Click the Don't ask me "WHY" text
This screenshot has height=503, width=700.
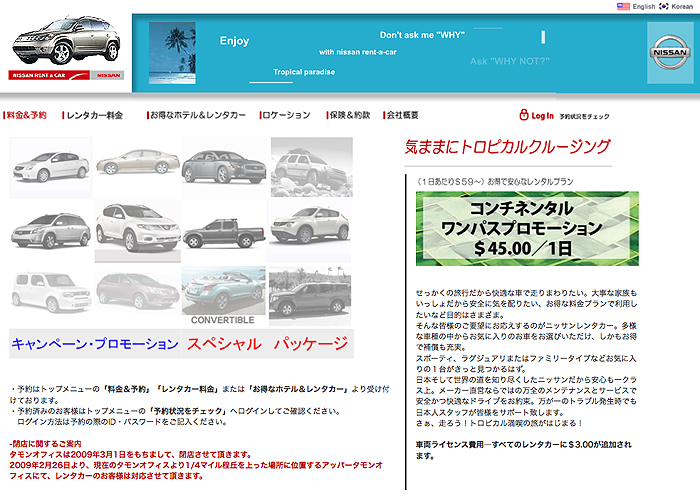(x=422, y=35)
